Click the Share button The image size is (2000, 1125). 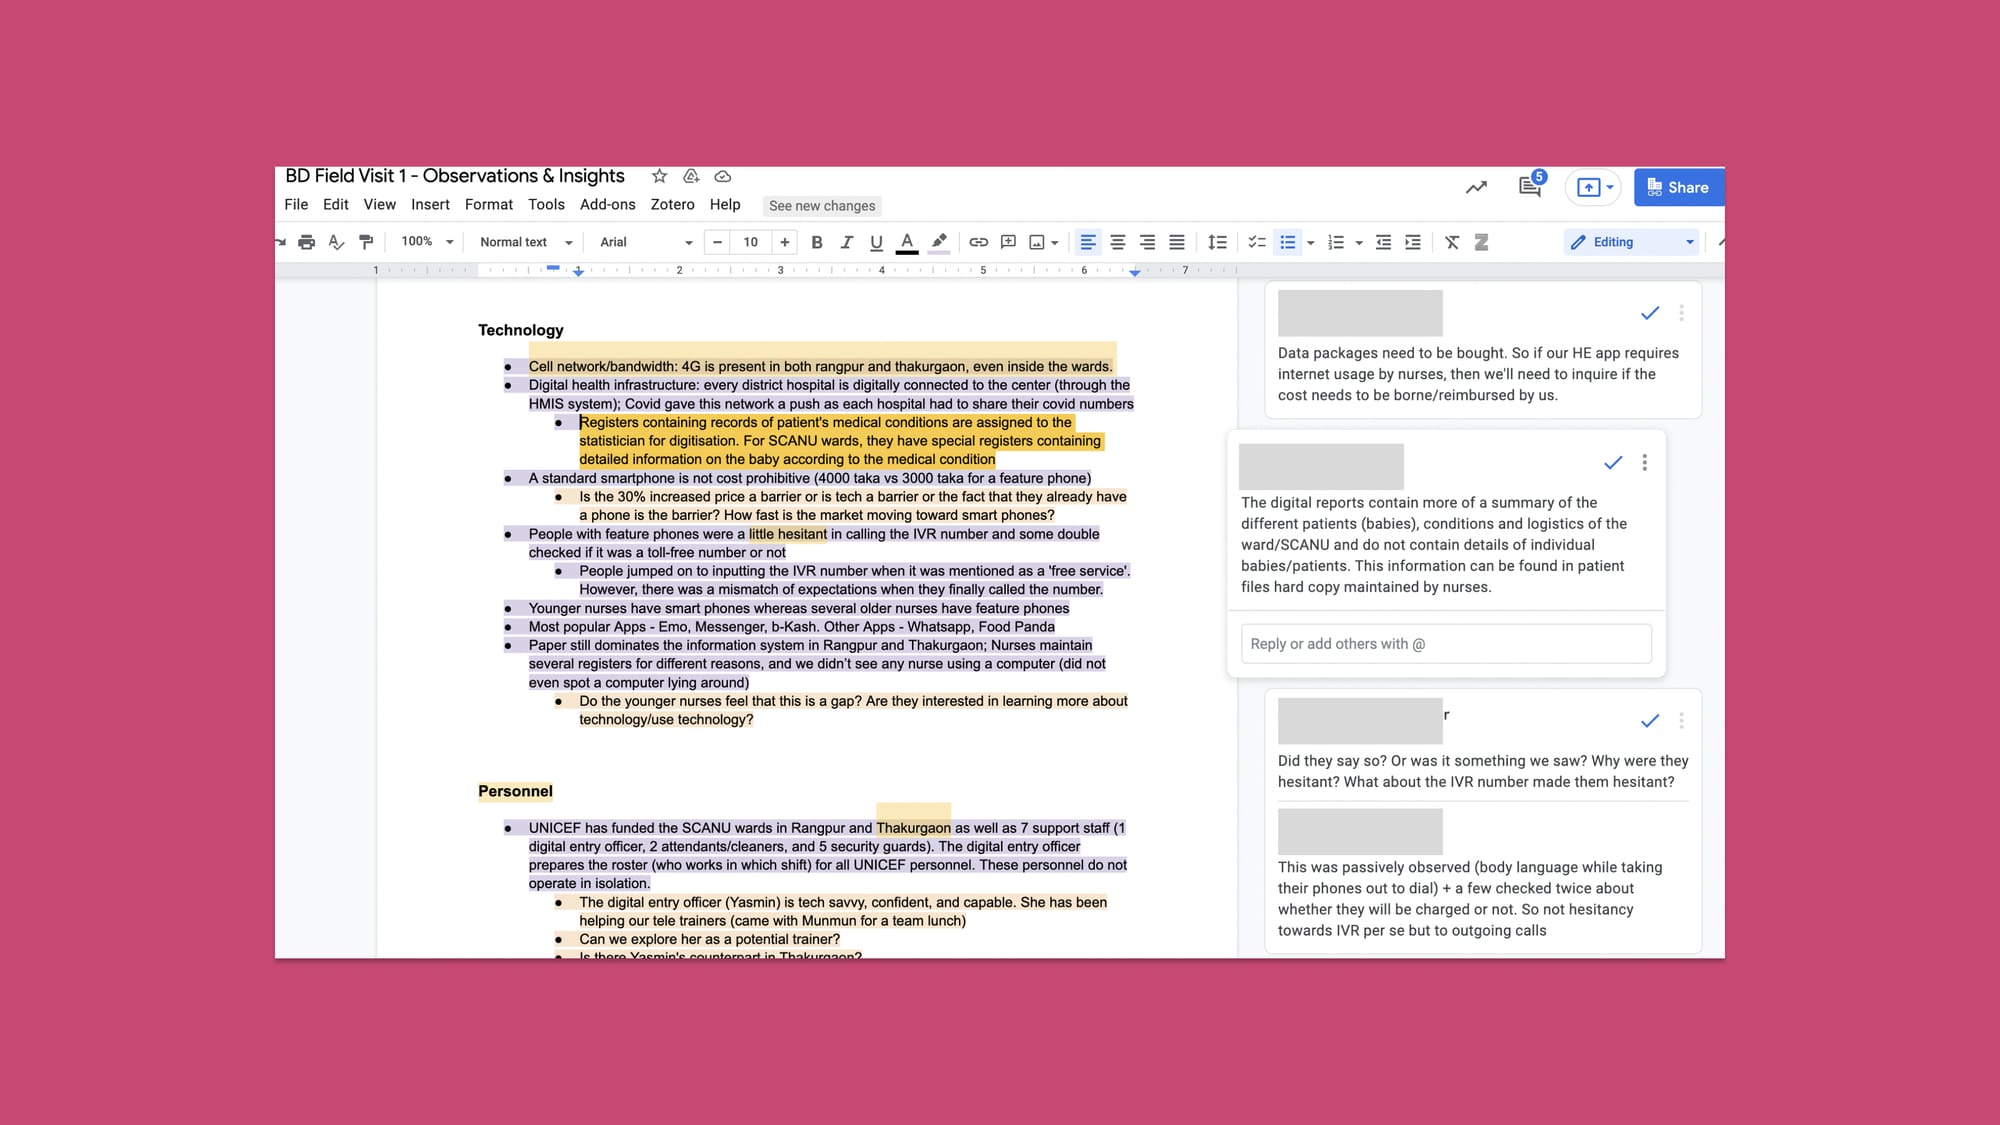coord(1678,187)
